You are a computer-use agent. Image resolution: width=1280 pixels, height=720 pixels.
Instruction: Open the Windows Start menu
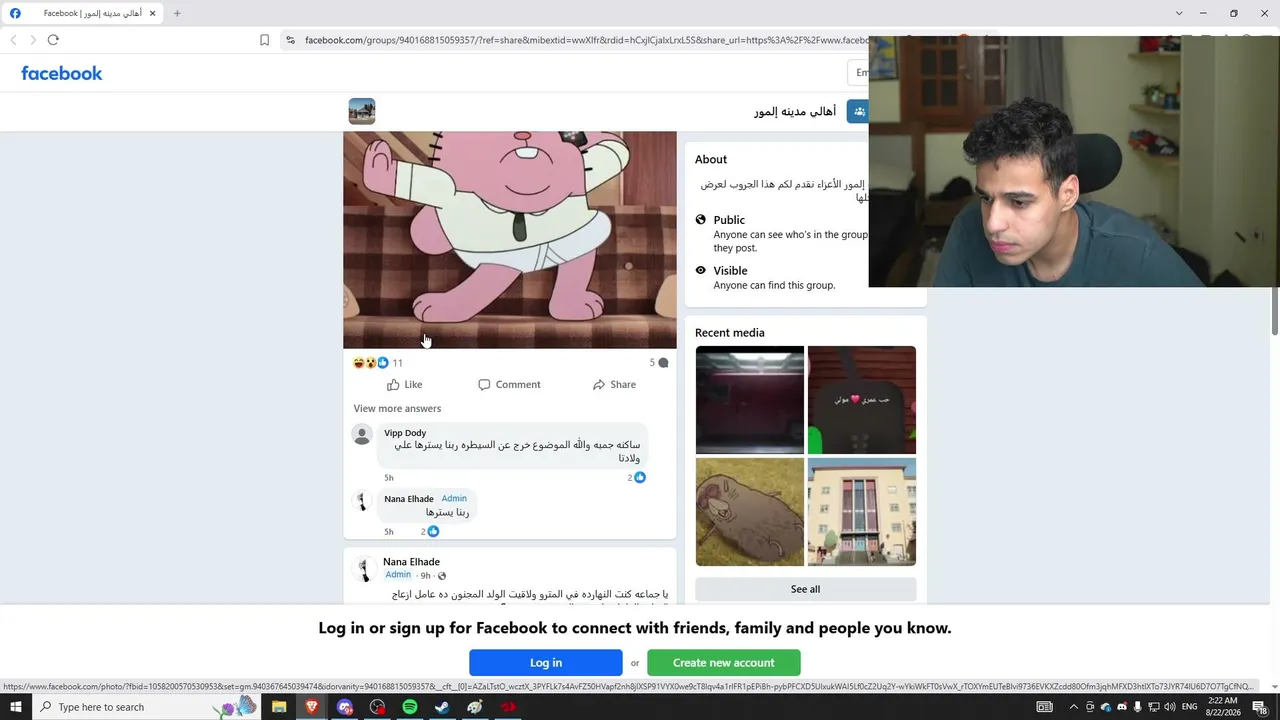(16, 707)
